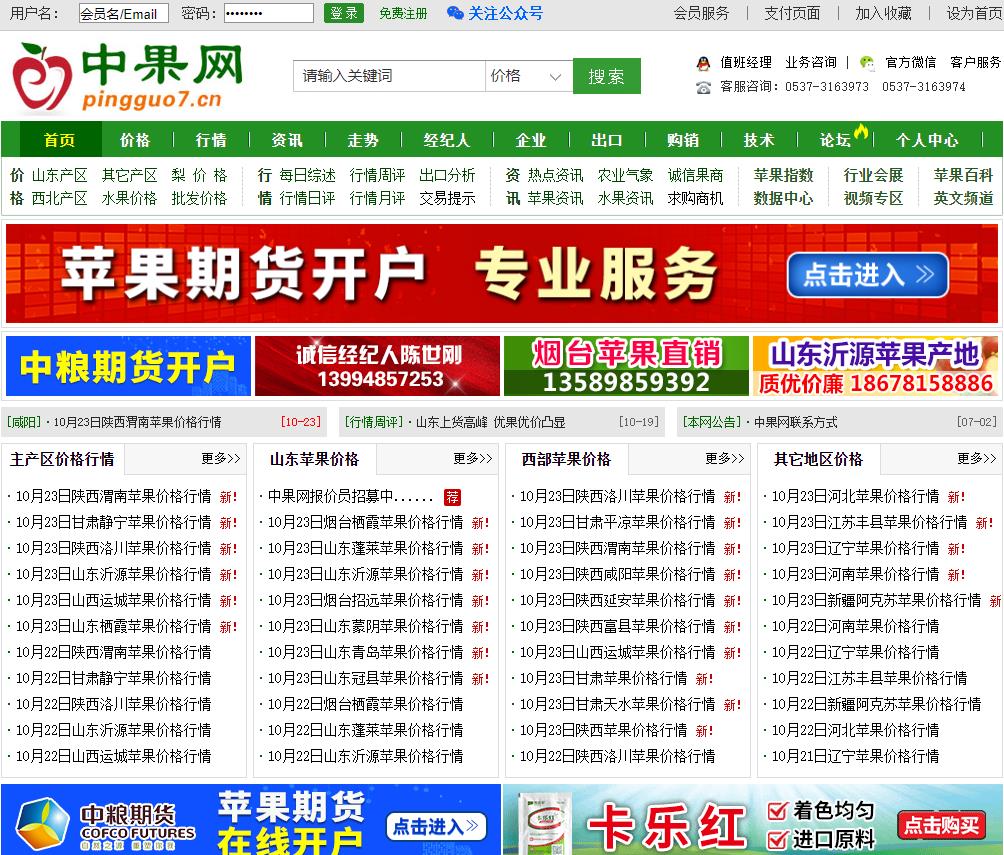Open 英文频道 link
This screenshot has height=855, width=1004.
(963, 199)
